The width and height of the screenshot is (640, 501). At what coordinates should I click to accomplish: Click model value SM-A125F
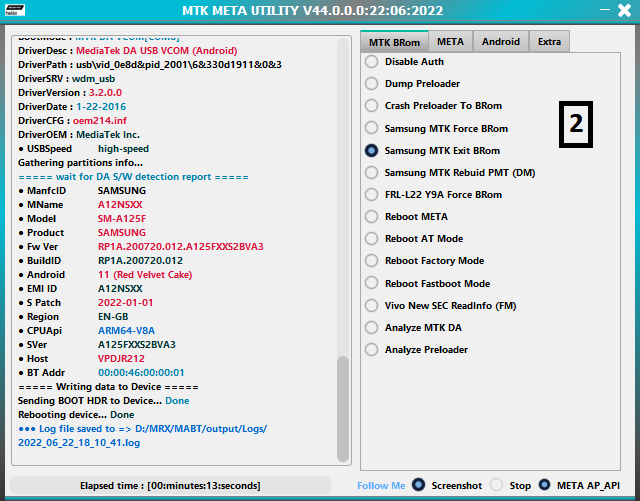point(122,219)
